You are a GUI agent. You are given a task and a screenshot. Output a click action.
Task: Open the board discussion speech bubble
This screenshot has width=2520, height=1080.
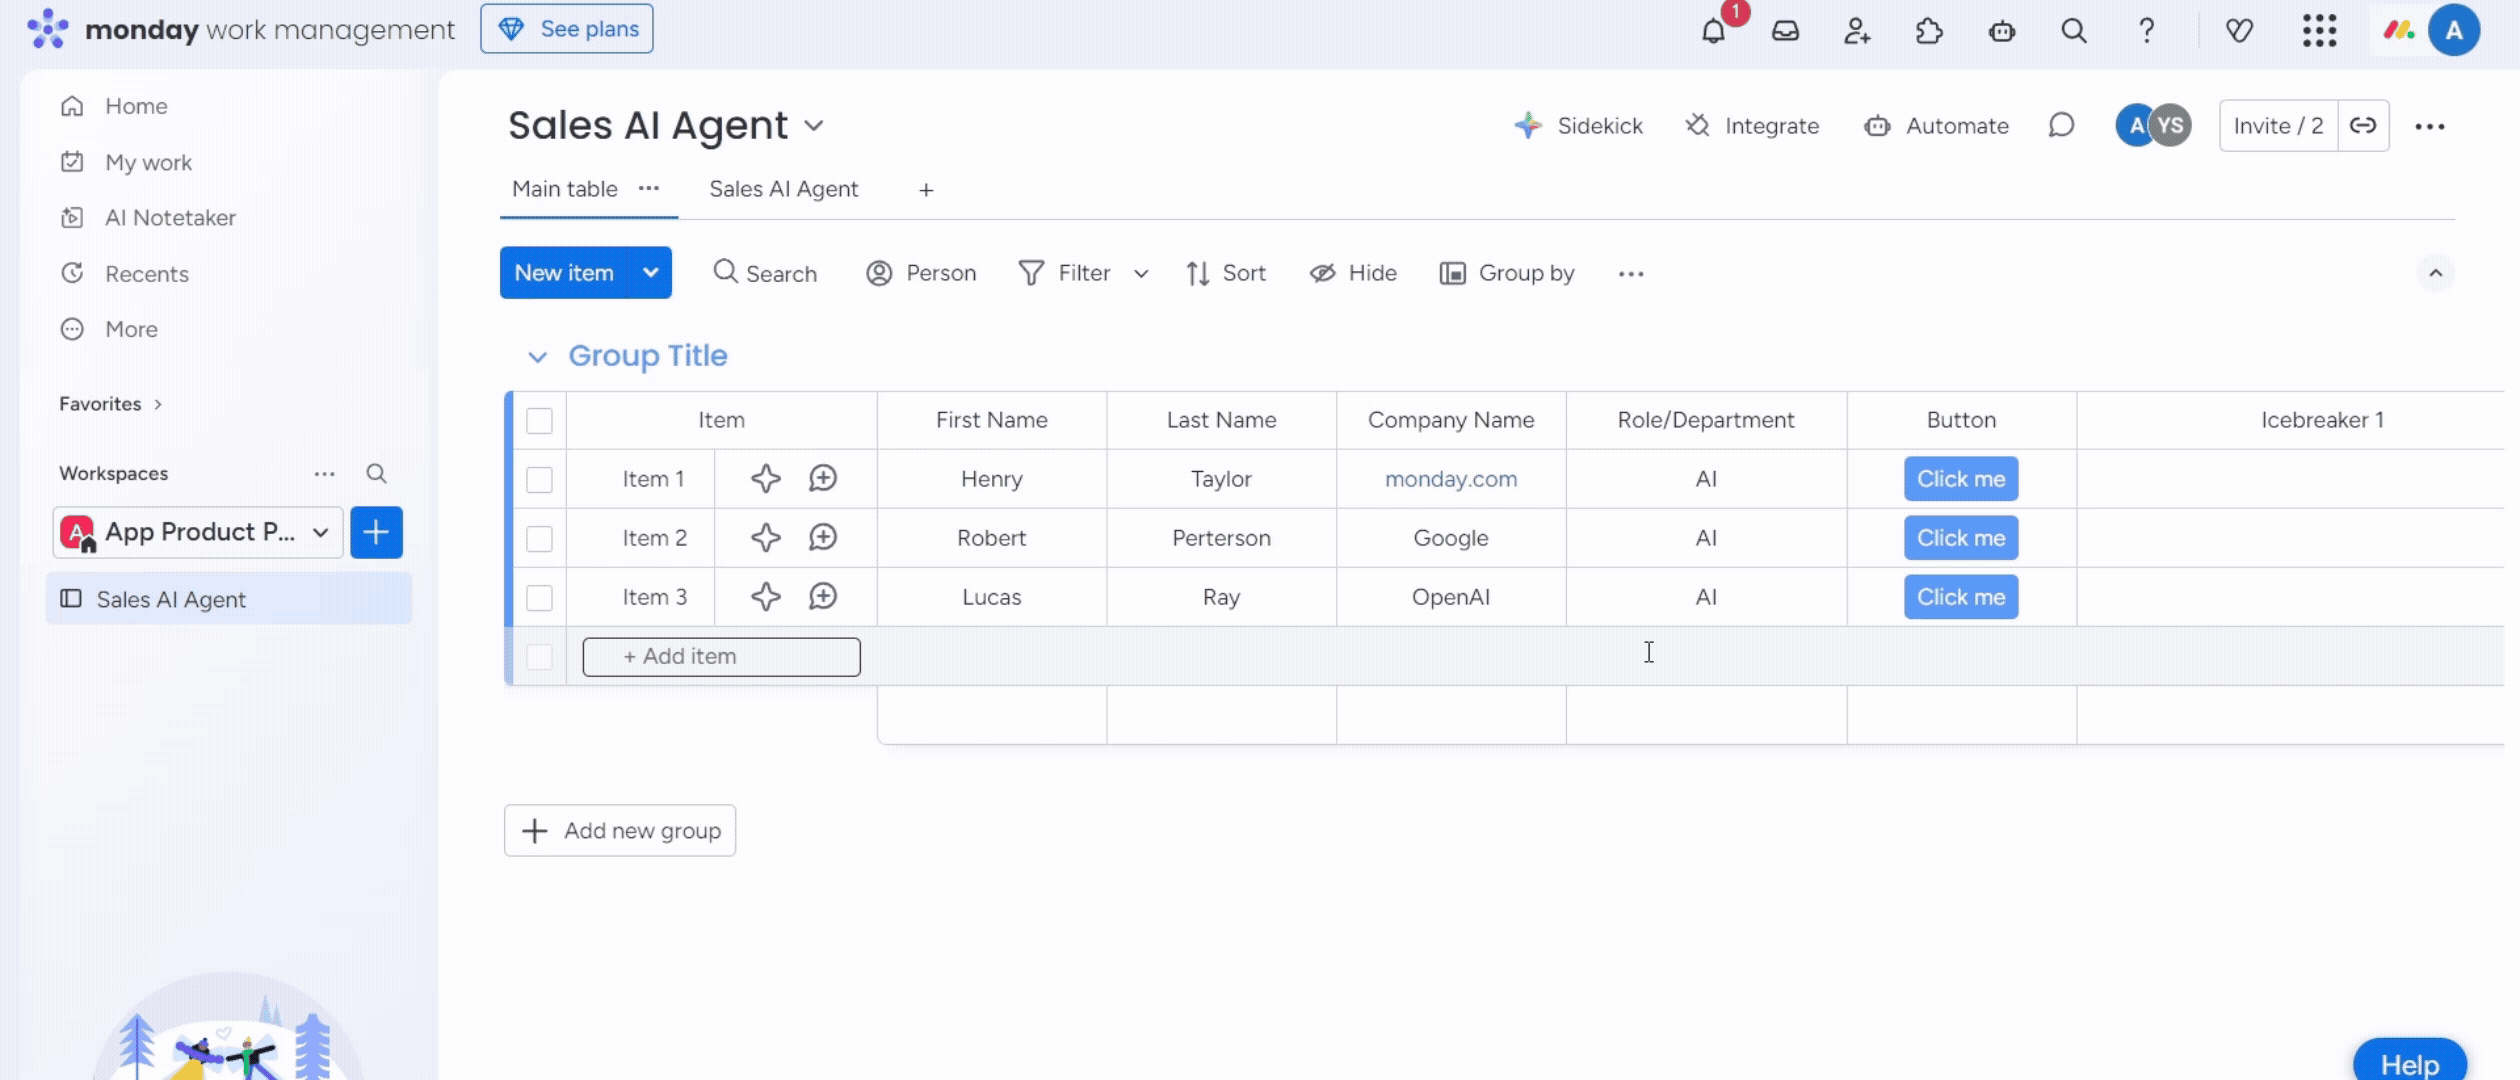pos(2061,126)
